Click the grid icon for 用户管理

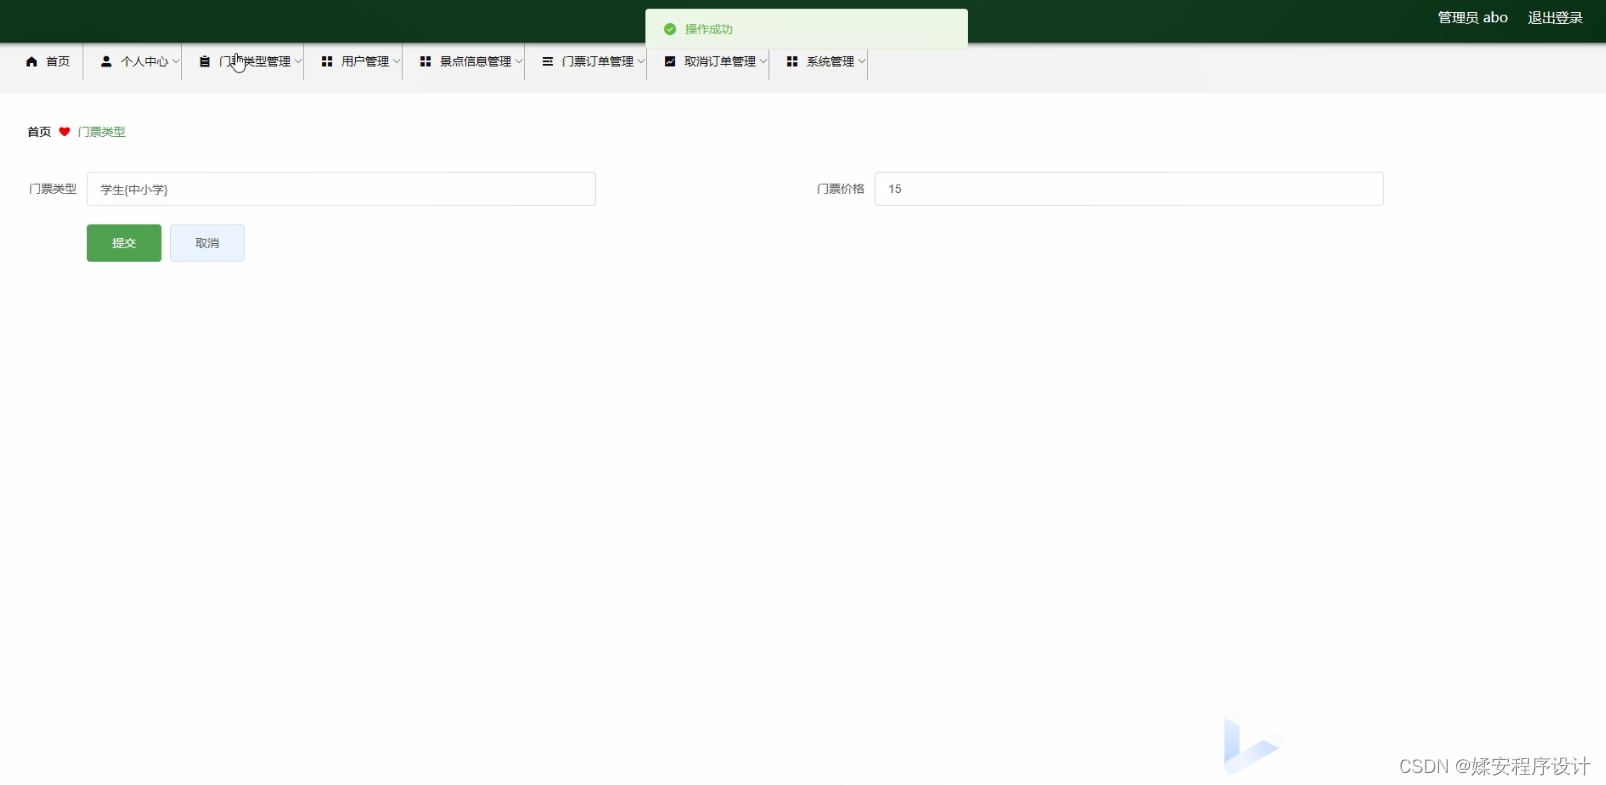pyautogui.click(x=326, y=62)
